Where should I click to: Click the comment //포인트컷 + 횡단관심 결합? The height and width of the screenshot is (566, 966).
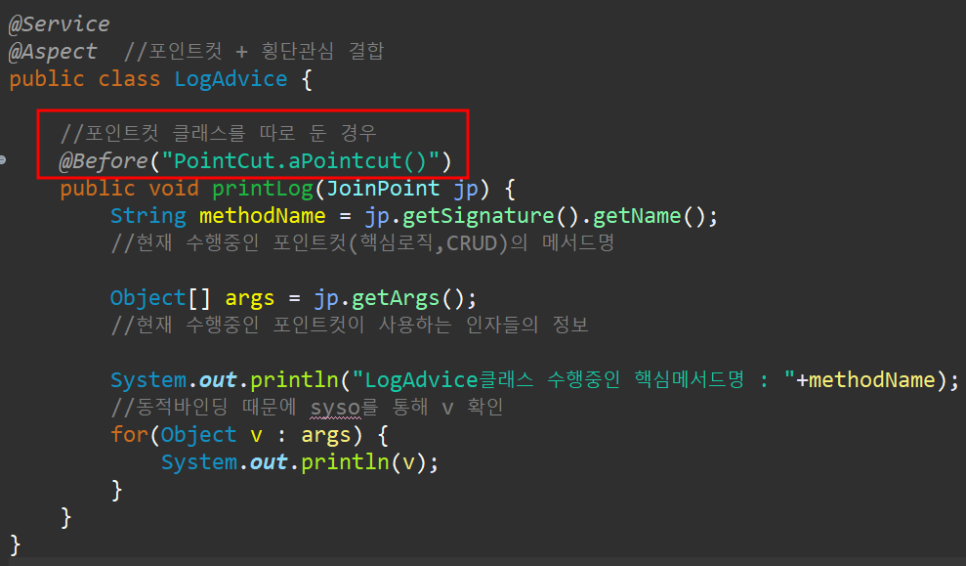pos(254,51)
